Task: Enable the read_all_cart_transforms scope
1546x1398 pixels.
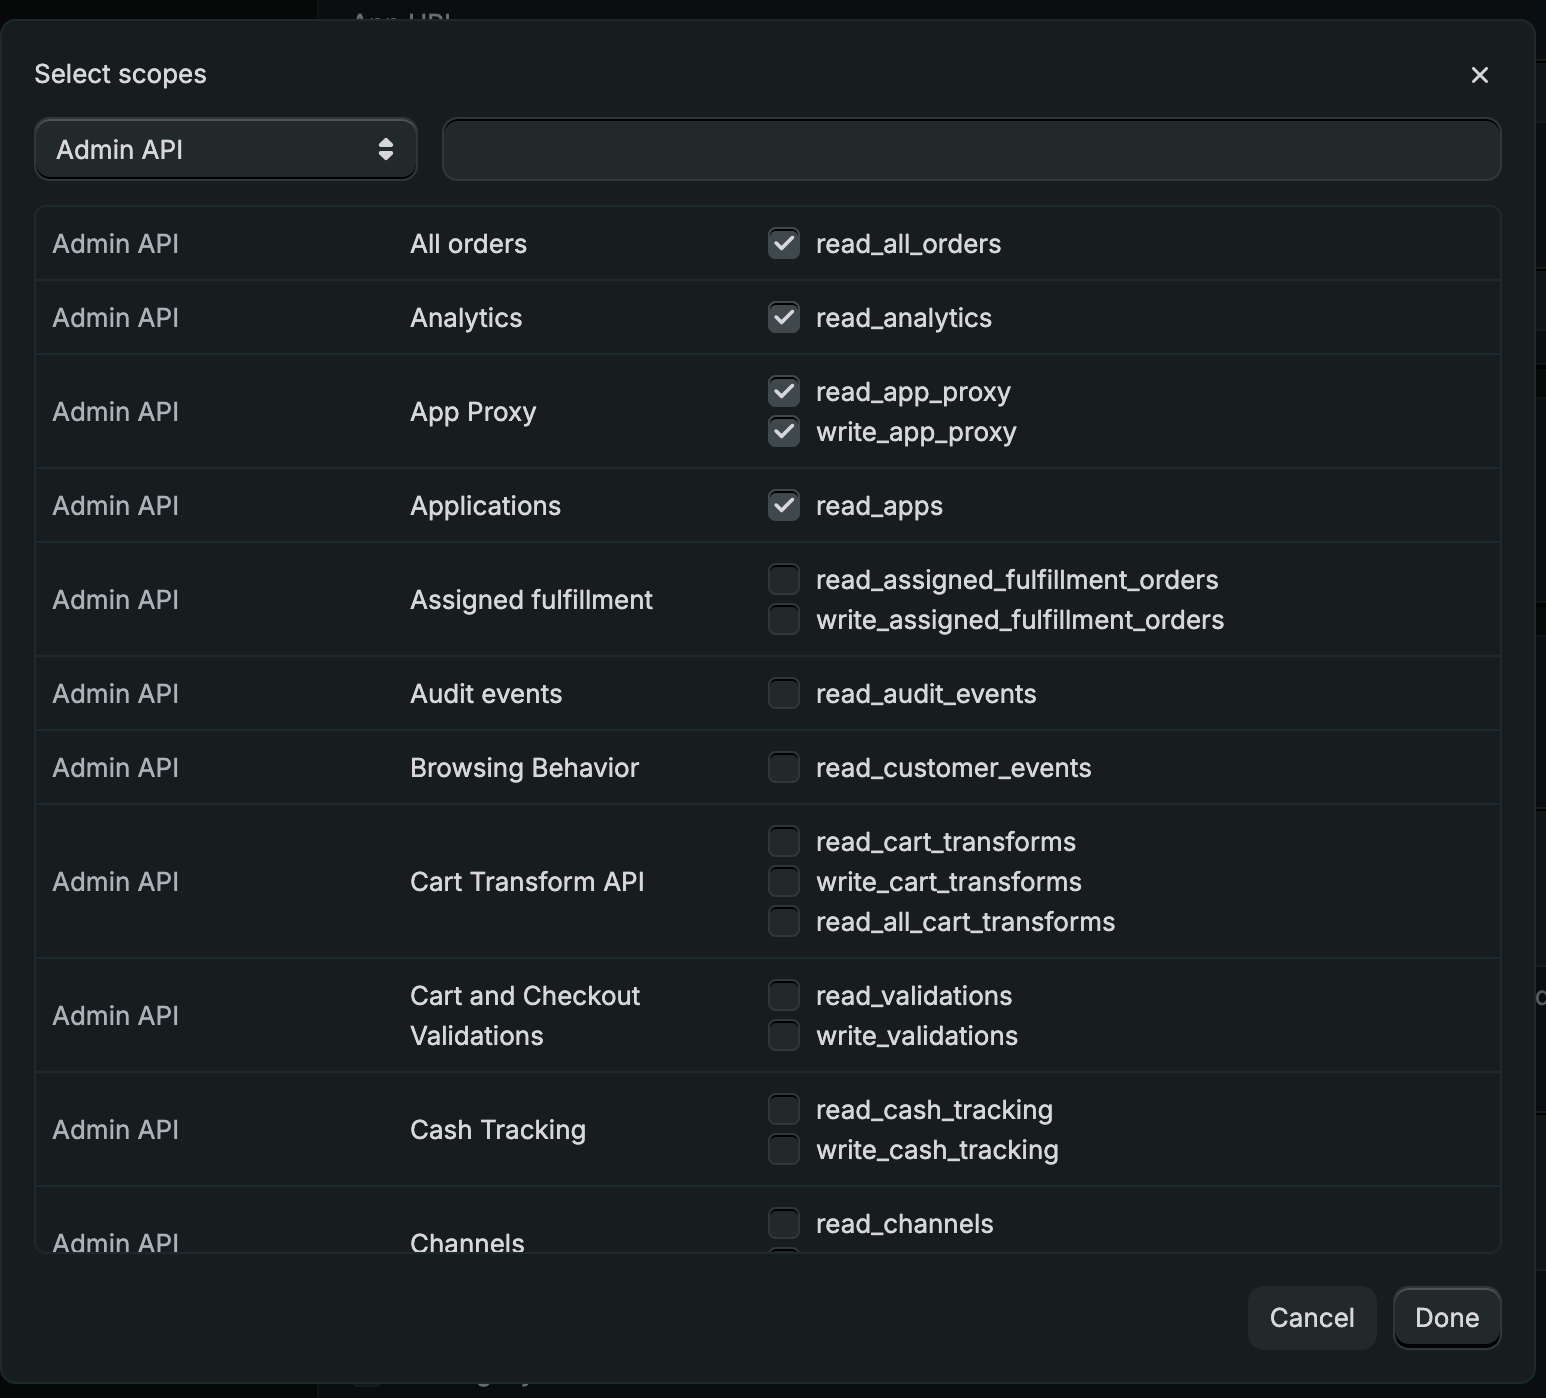Action: (x=784, y=921)
